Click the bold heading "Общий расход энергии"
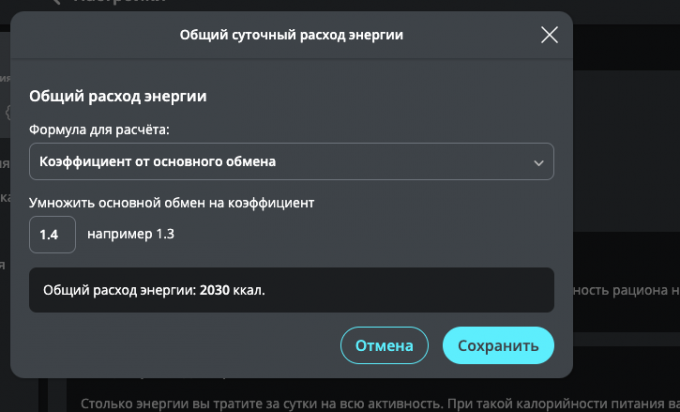Image resolution: width=680 pixels, height=412 pixels. 118,97
